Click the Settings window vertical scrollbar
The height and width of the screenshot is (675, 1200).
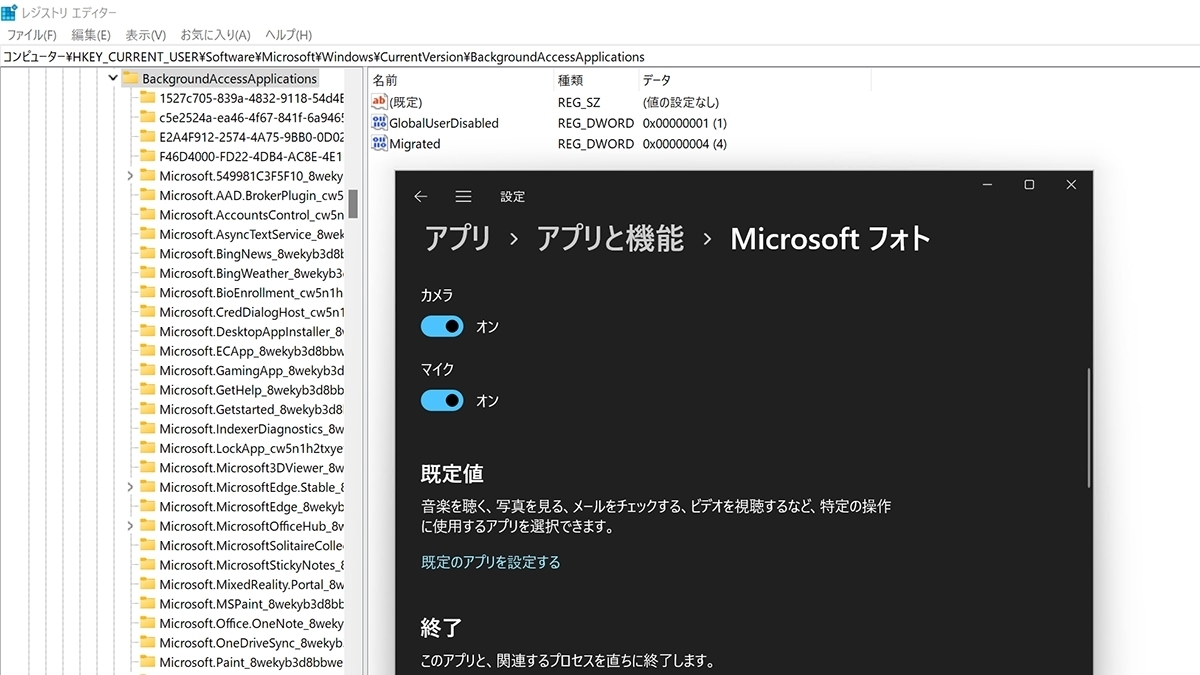(1088, 428)
